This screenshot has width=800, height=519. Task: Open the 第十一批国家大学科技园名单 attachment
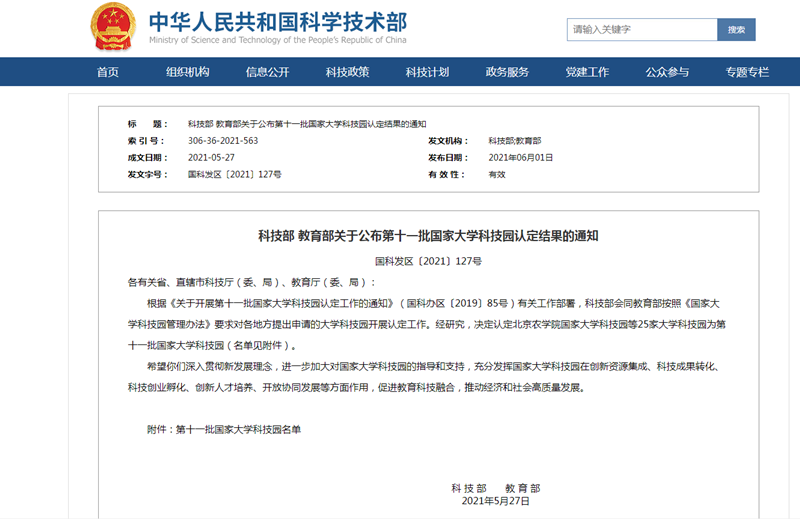click(x=238, y=429)
